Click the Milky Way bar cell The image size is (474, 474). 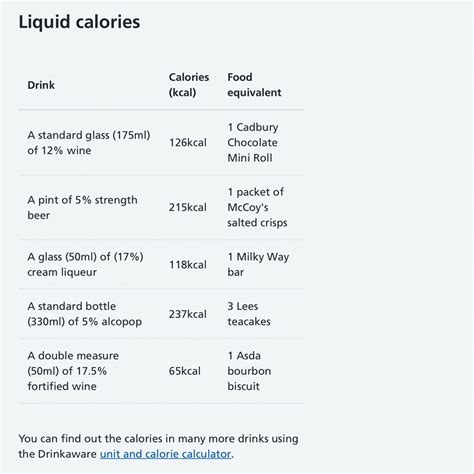tap(258, 264)
